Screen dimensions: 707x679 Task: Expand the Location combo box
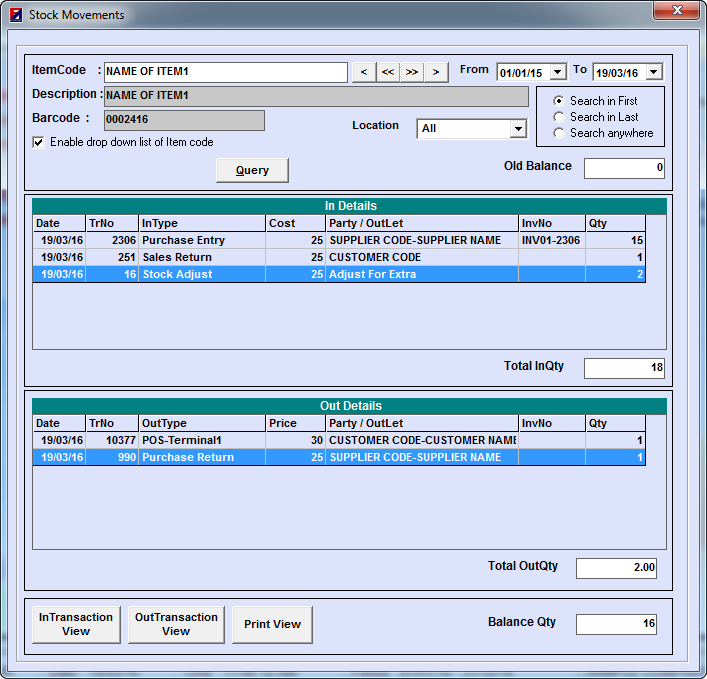517,129
